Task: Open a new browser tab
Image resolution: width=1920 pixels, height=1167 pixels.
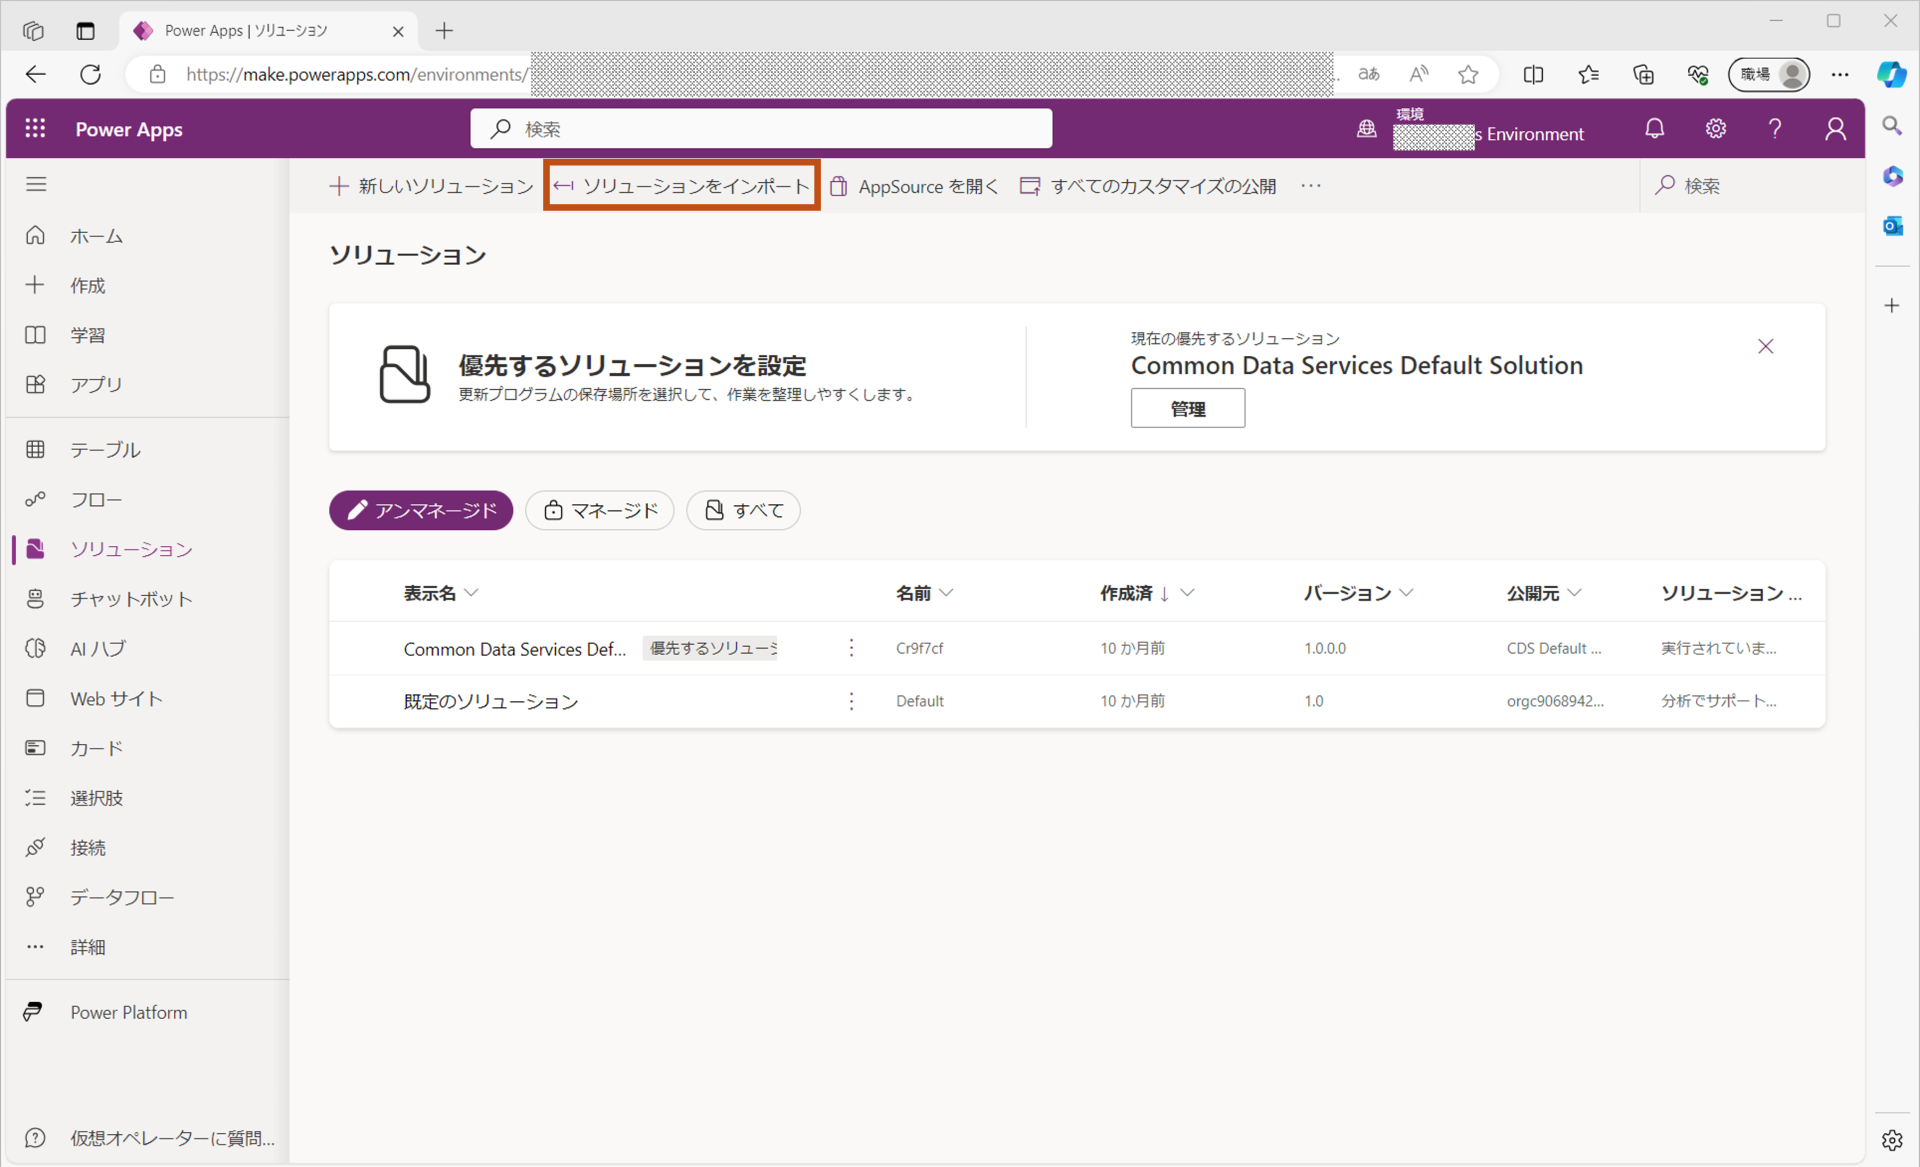Action: [444, 31]
